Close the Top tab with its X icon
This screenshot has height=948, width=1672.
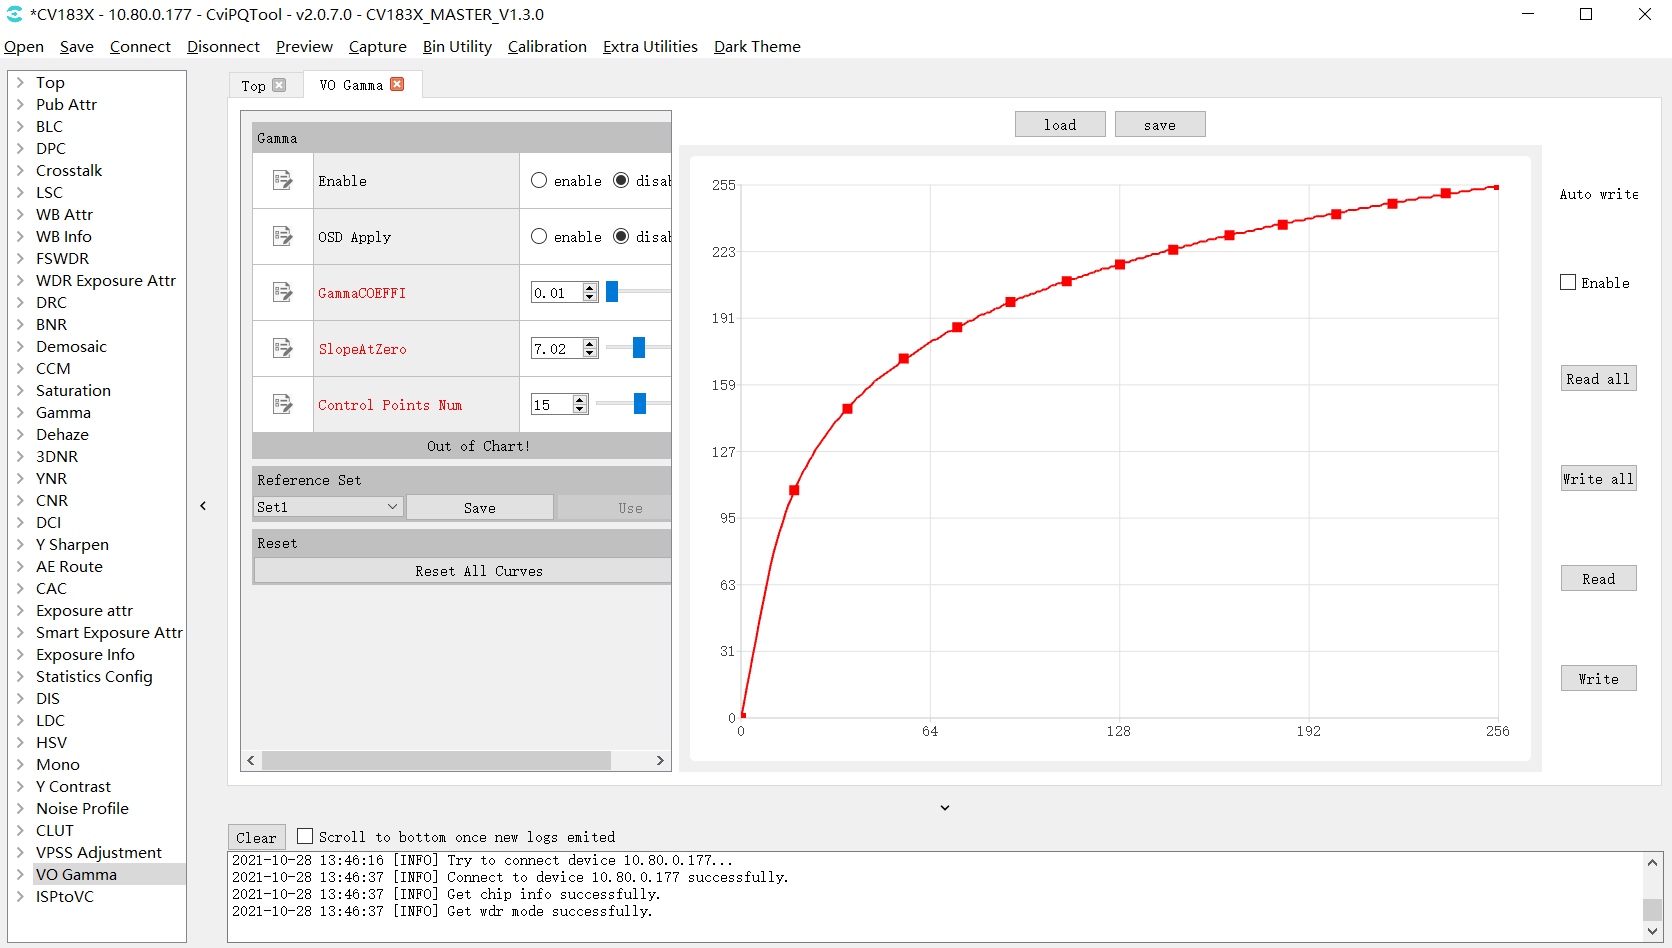279,85
